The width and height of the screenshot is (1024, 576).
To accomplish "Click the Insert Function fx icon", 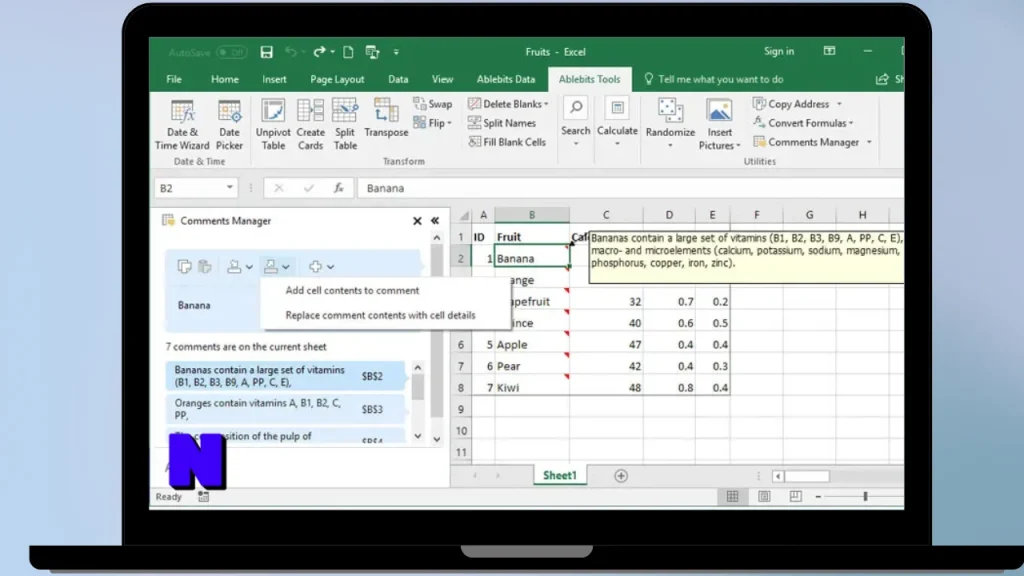I will pos(338,188).
